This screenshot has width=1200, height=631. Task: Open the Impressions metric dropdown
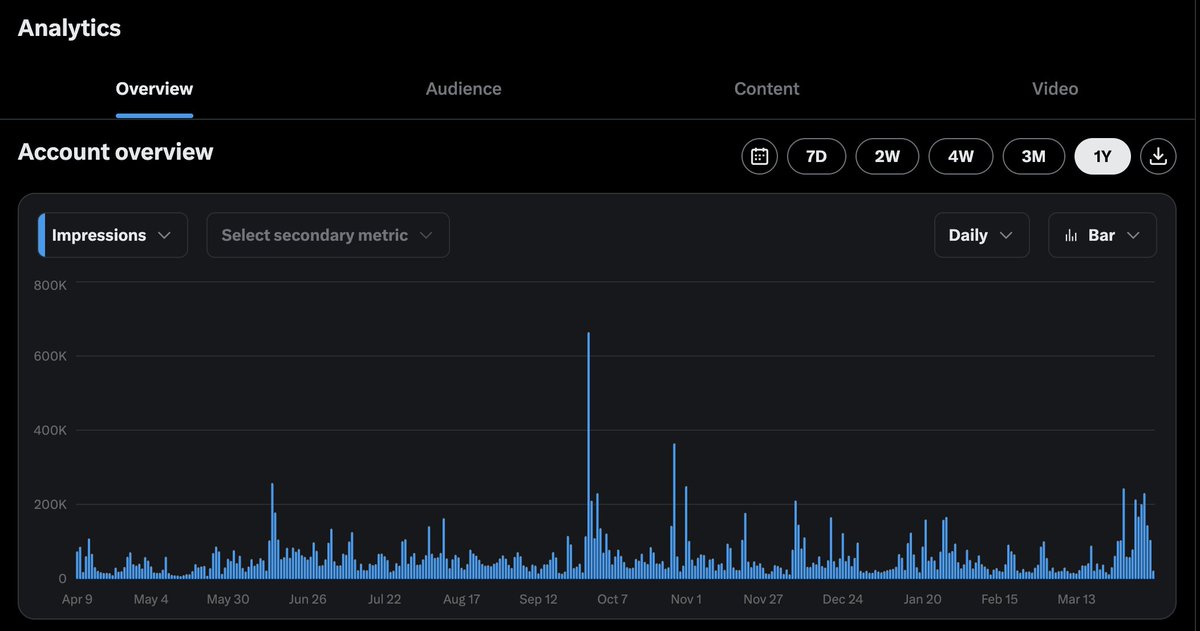(112, 235)
